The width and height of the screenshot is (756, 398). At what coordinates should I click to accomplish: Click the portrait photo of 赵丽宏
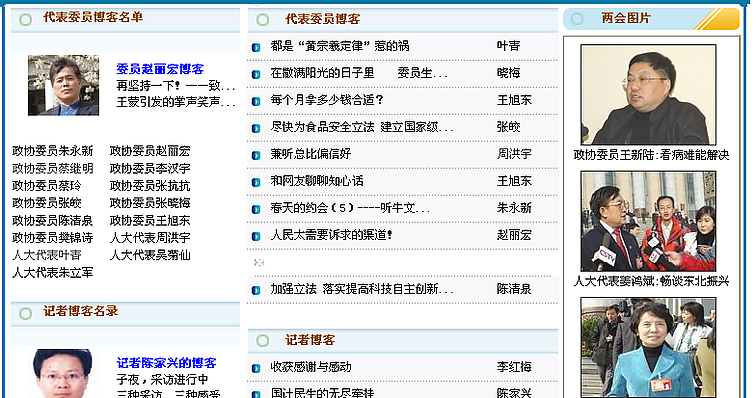tap(64, 85)
